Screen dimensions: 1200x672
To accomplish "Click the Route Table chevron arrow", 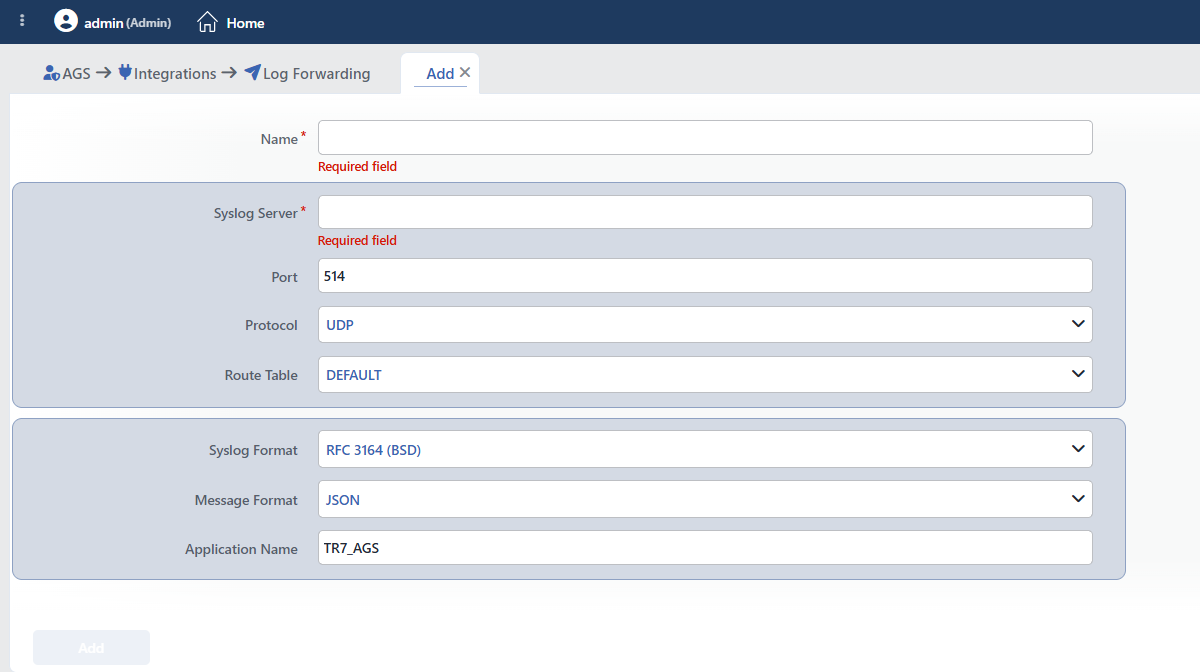I will (1078, 374).
